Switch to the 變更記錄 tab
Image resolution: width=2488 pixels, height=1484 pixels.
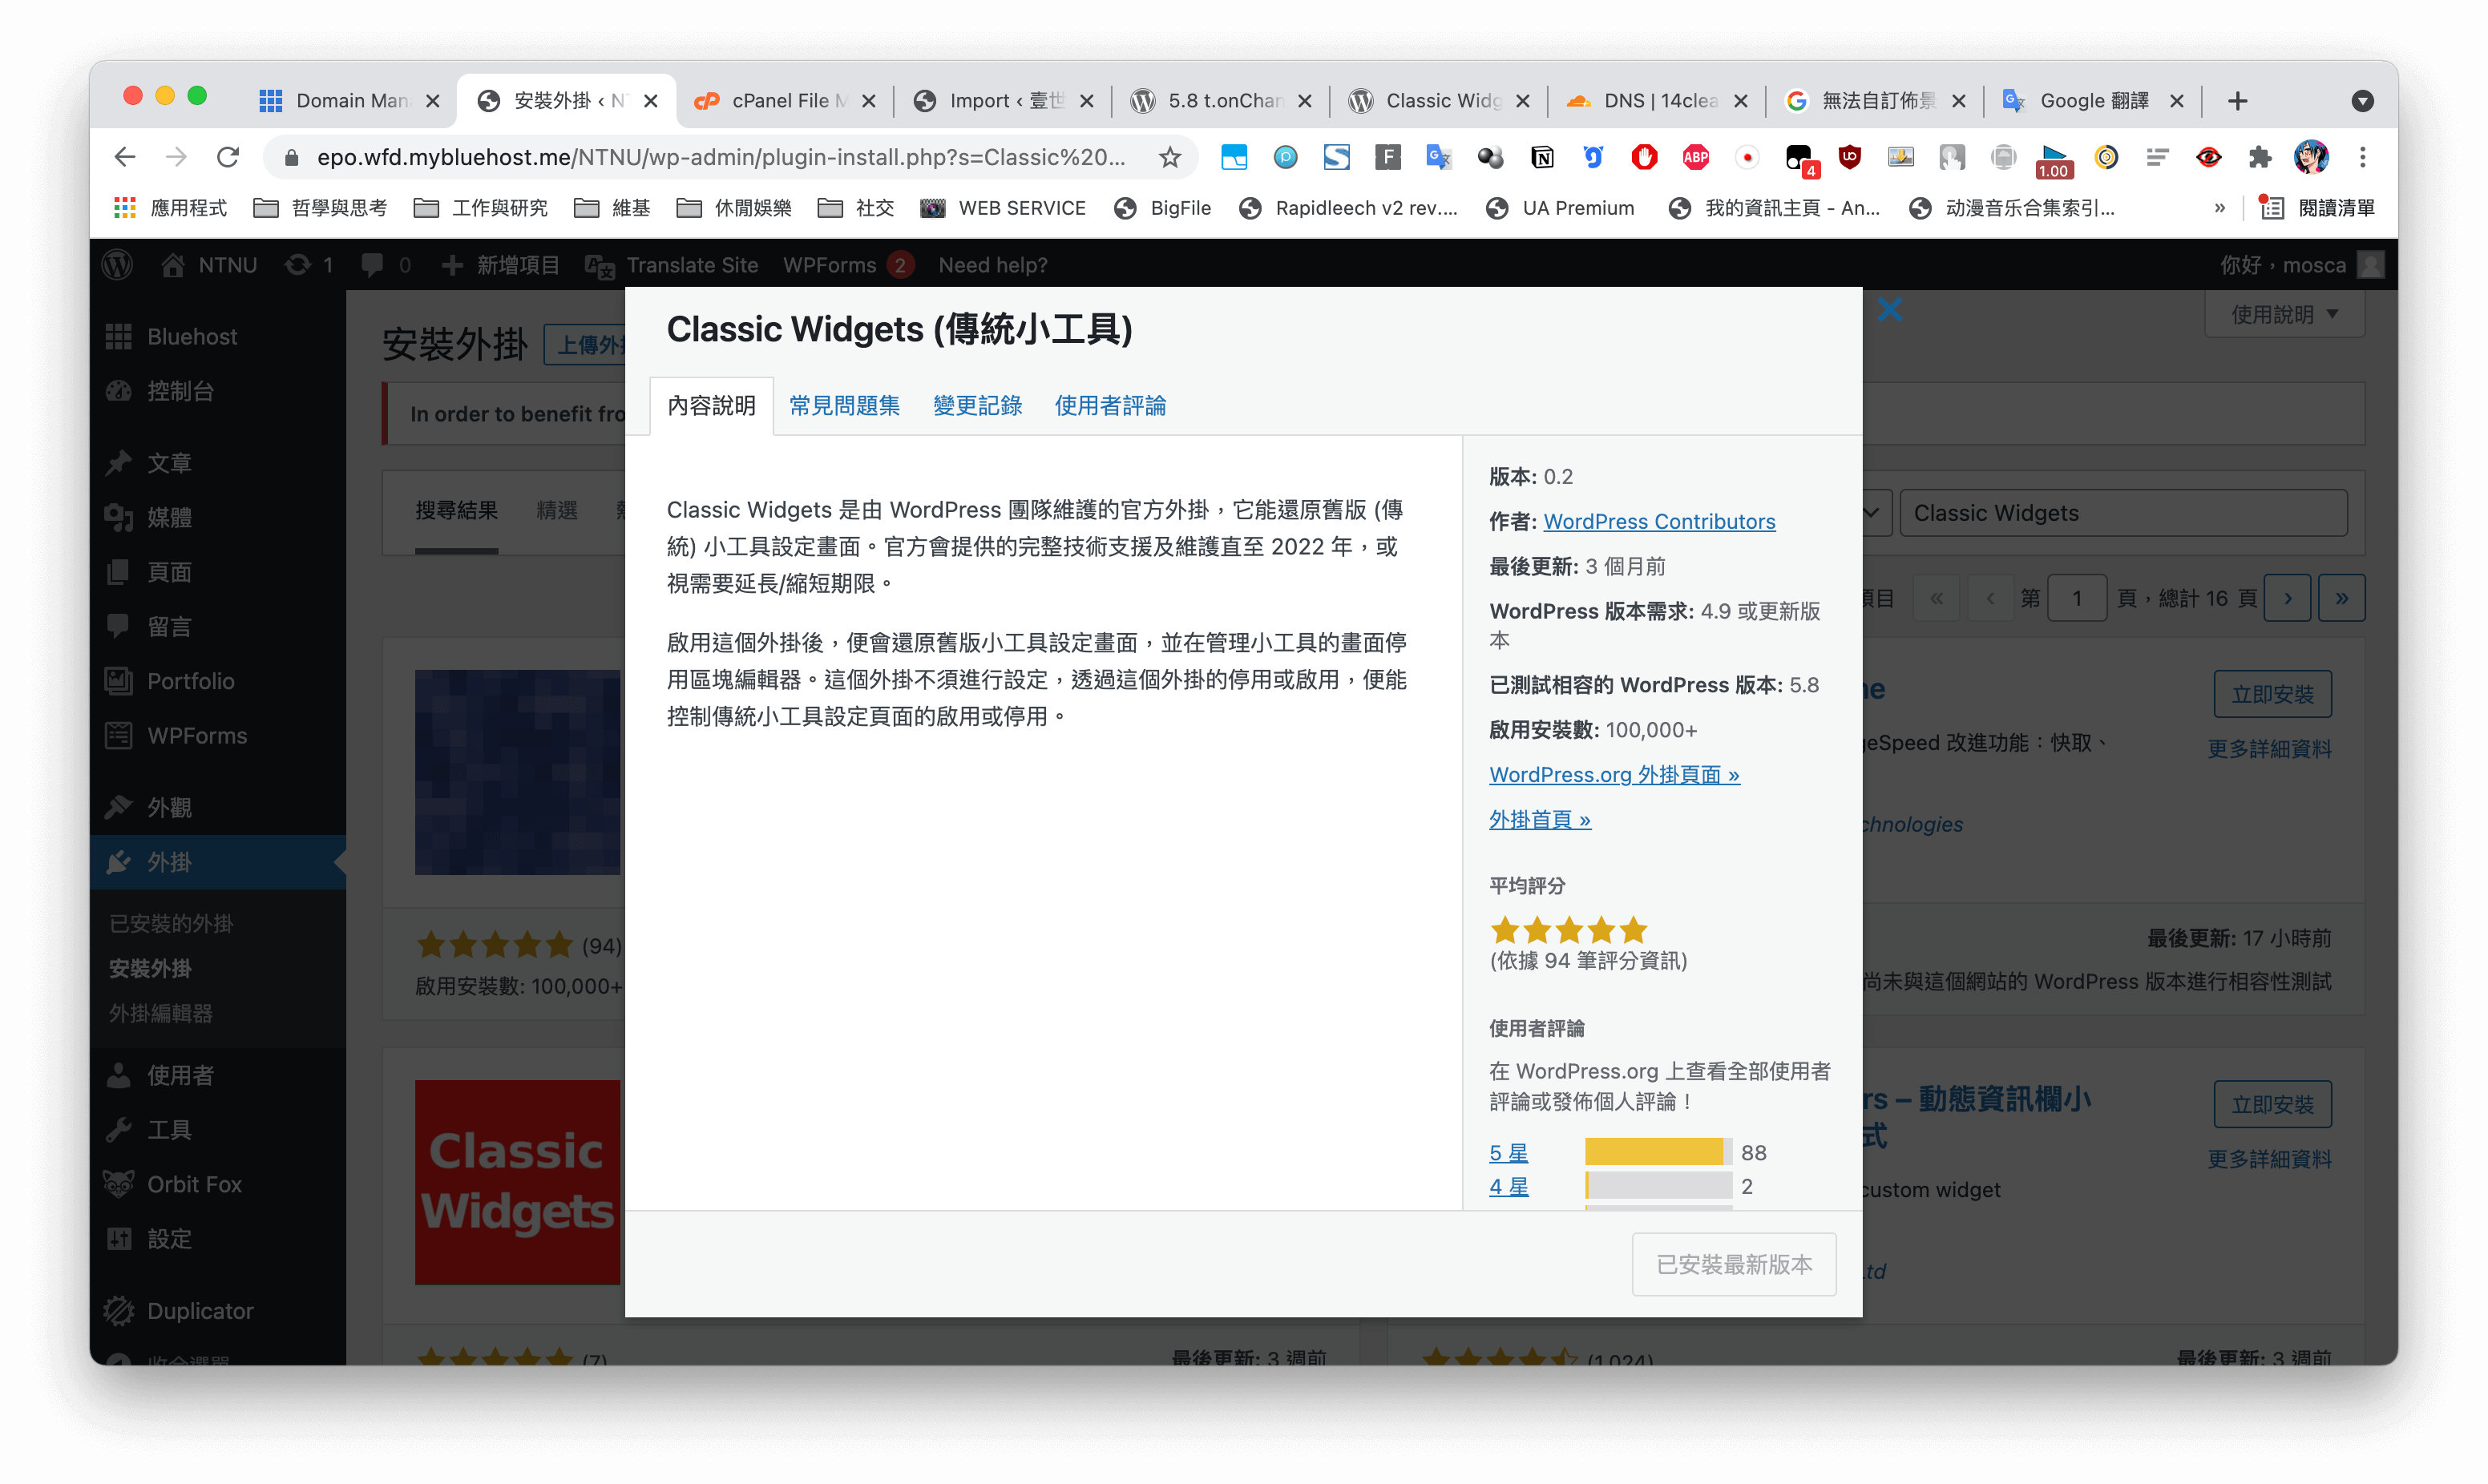[x=977, y=406]
